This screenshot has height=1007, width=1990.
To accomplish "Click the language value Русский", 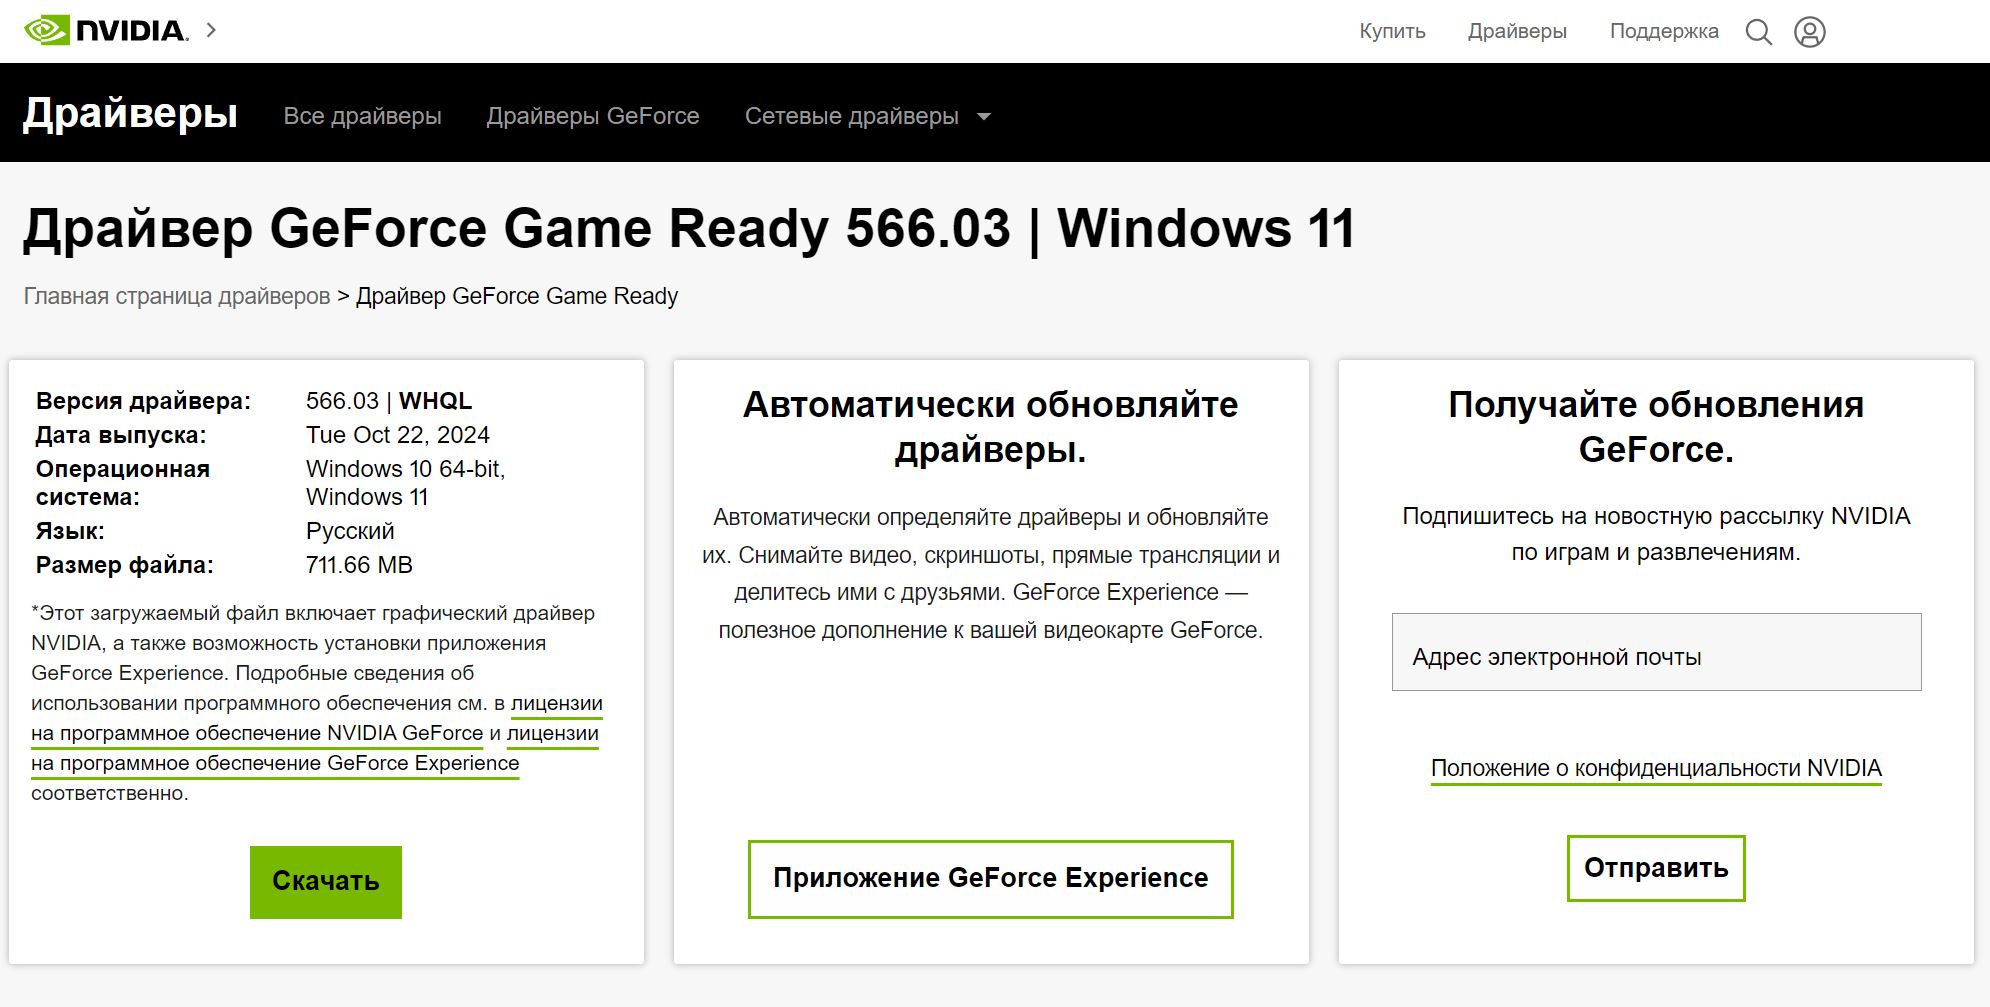I will click(350, 531).
